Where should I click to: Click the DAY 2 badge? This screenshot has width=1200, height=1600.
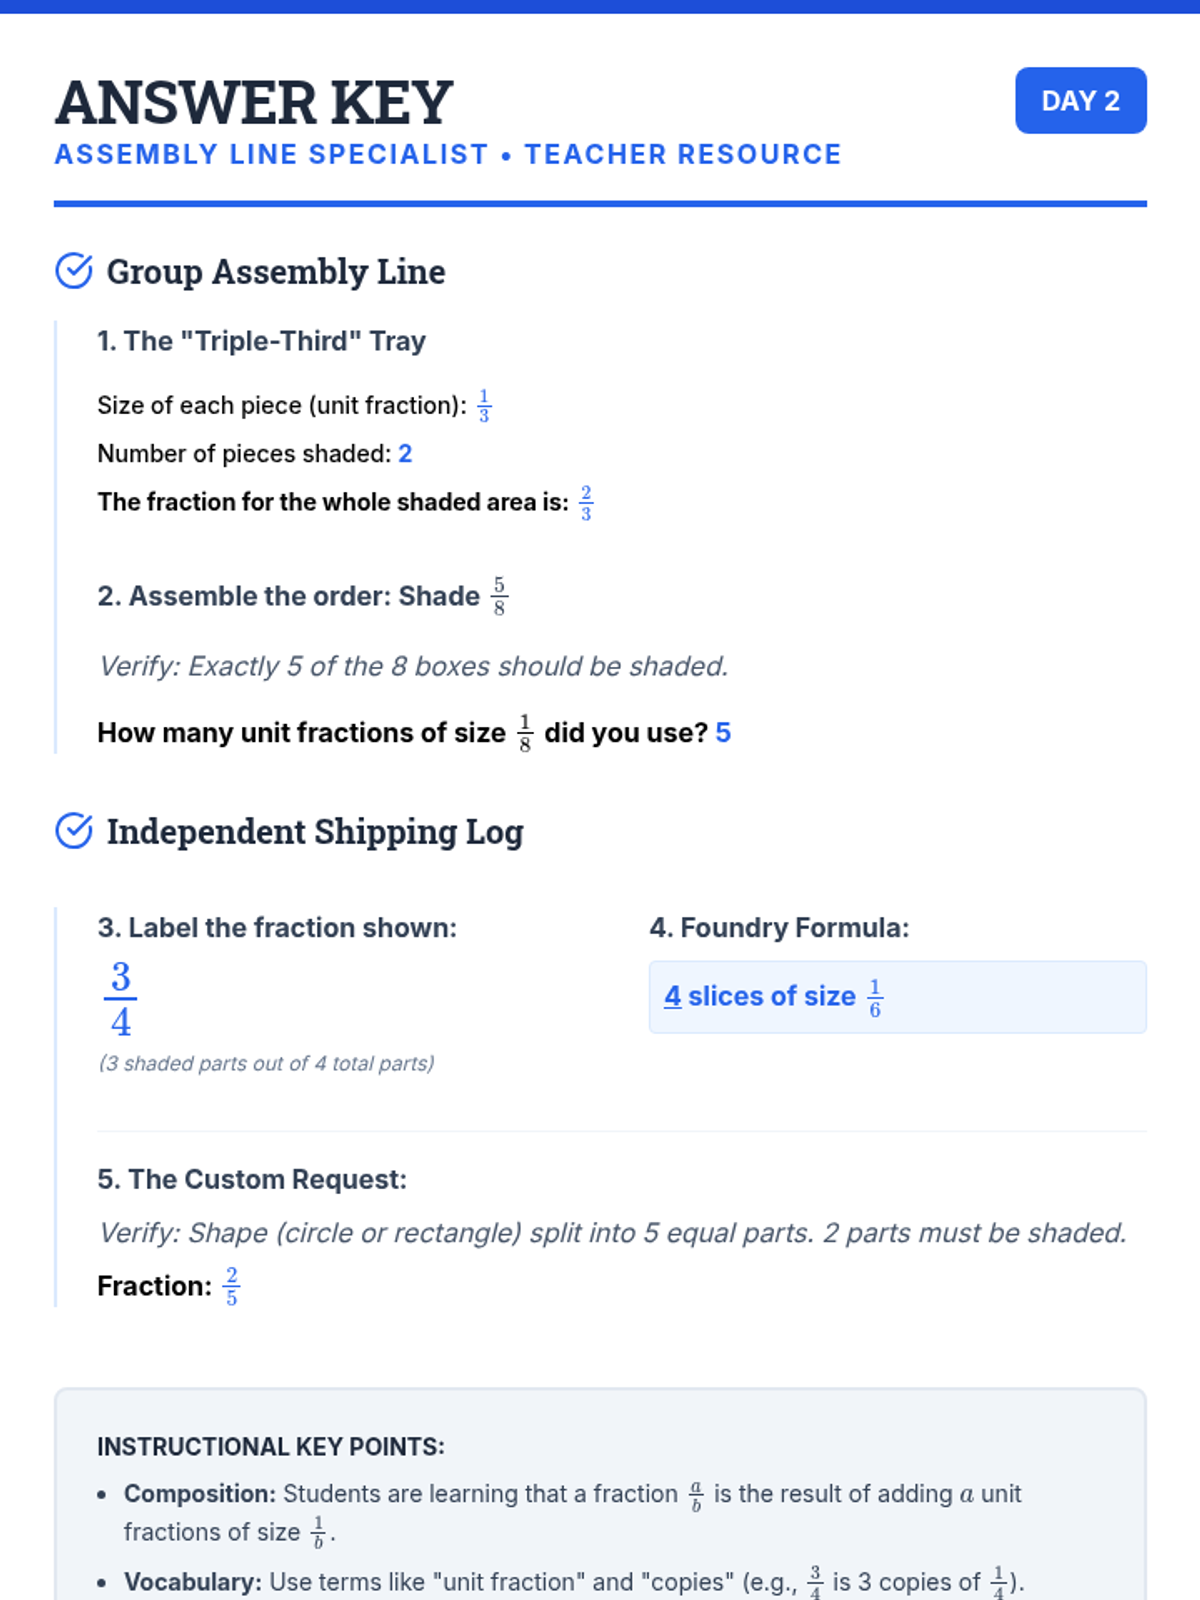click(x=1080, y=101)
